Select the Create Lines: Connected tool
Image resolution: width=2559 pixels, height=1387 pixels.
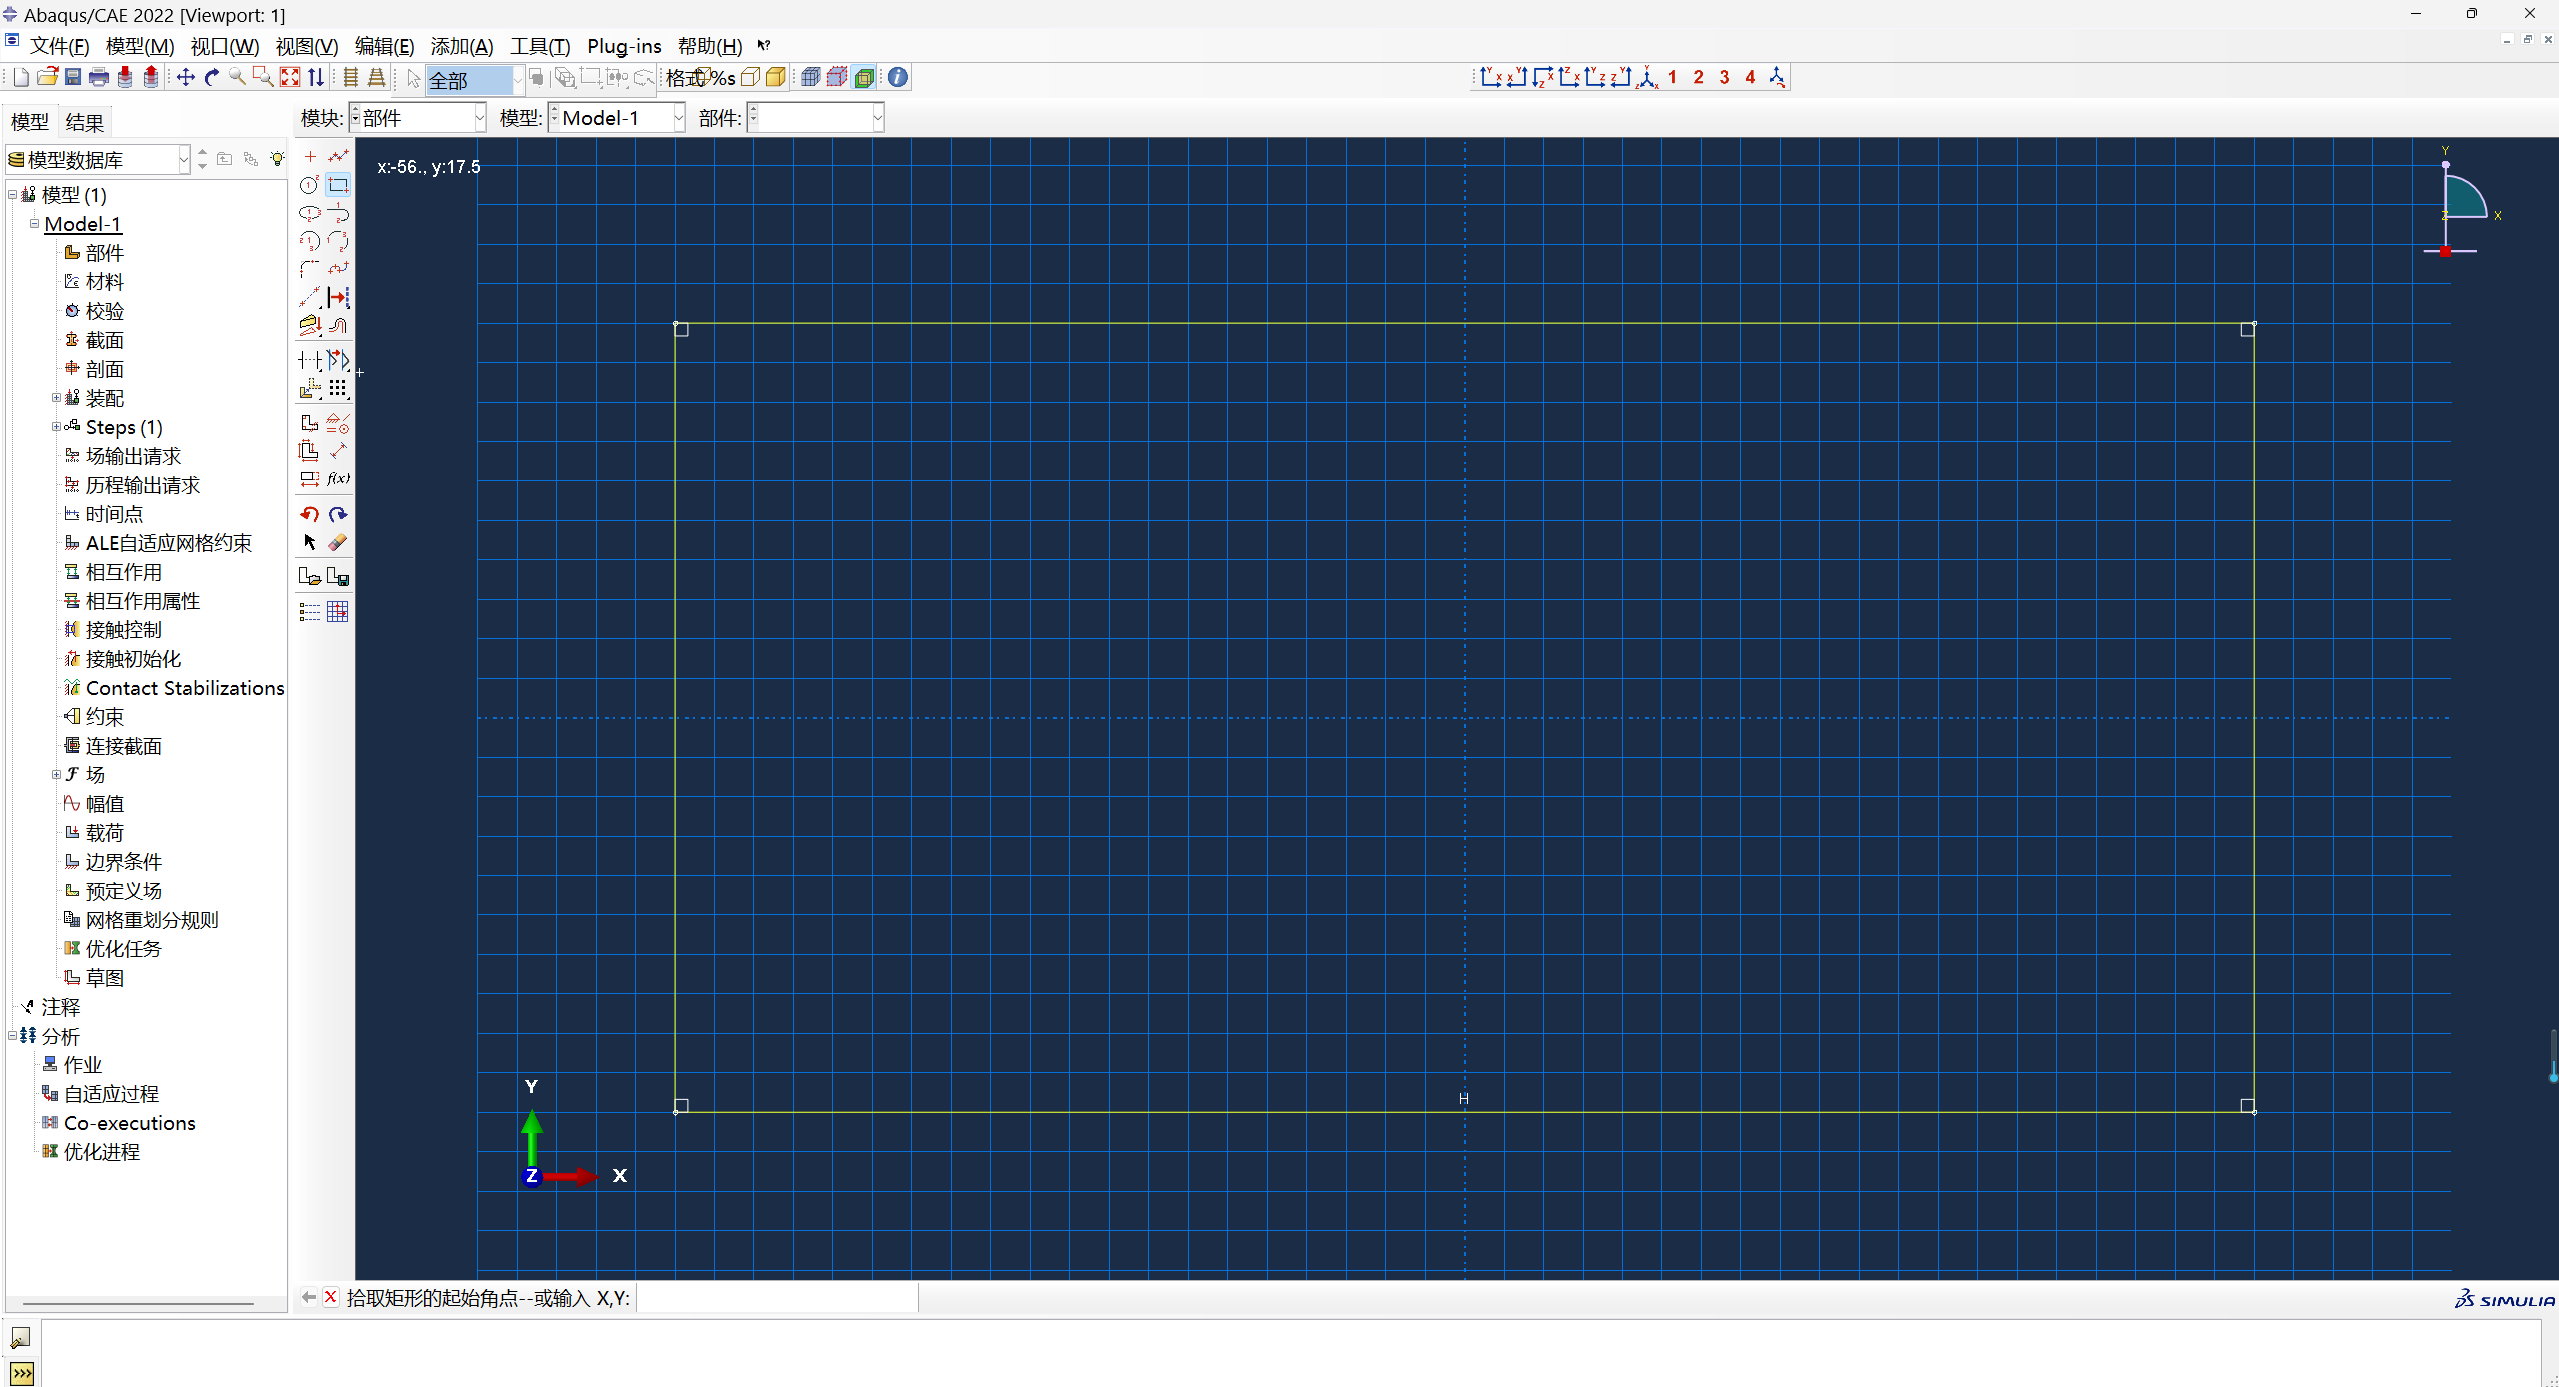[339, 157]
